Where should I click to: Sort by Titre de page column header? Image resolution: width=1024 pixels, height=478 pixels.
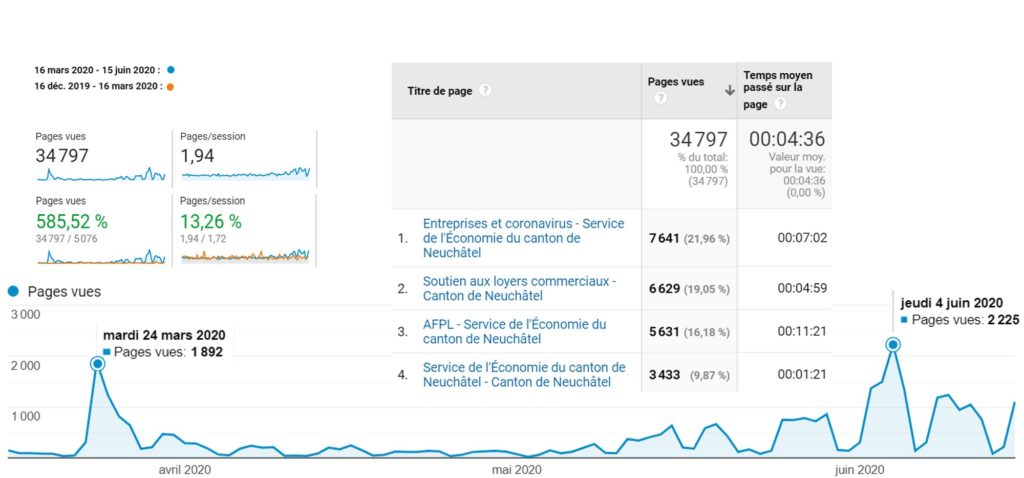tap(440, 91)
